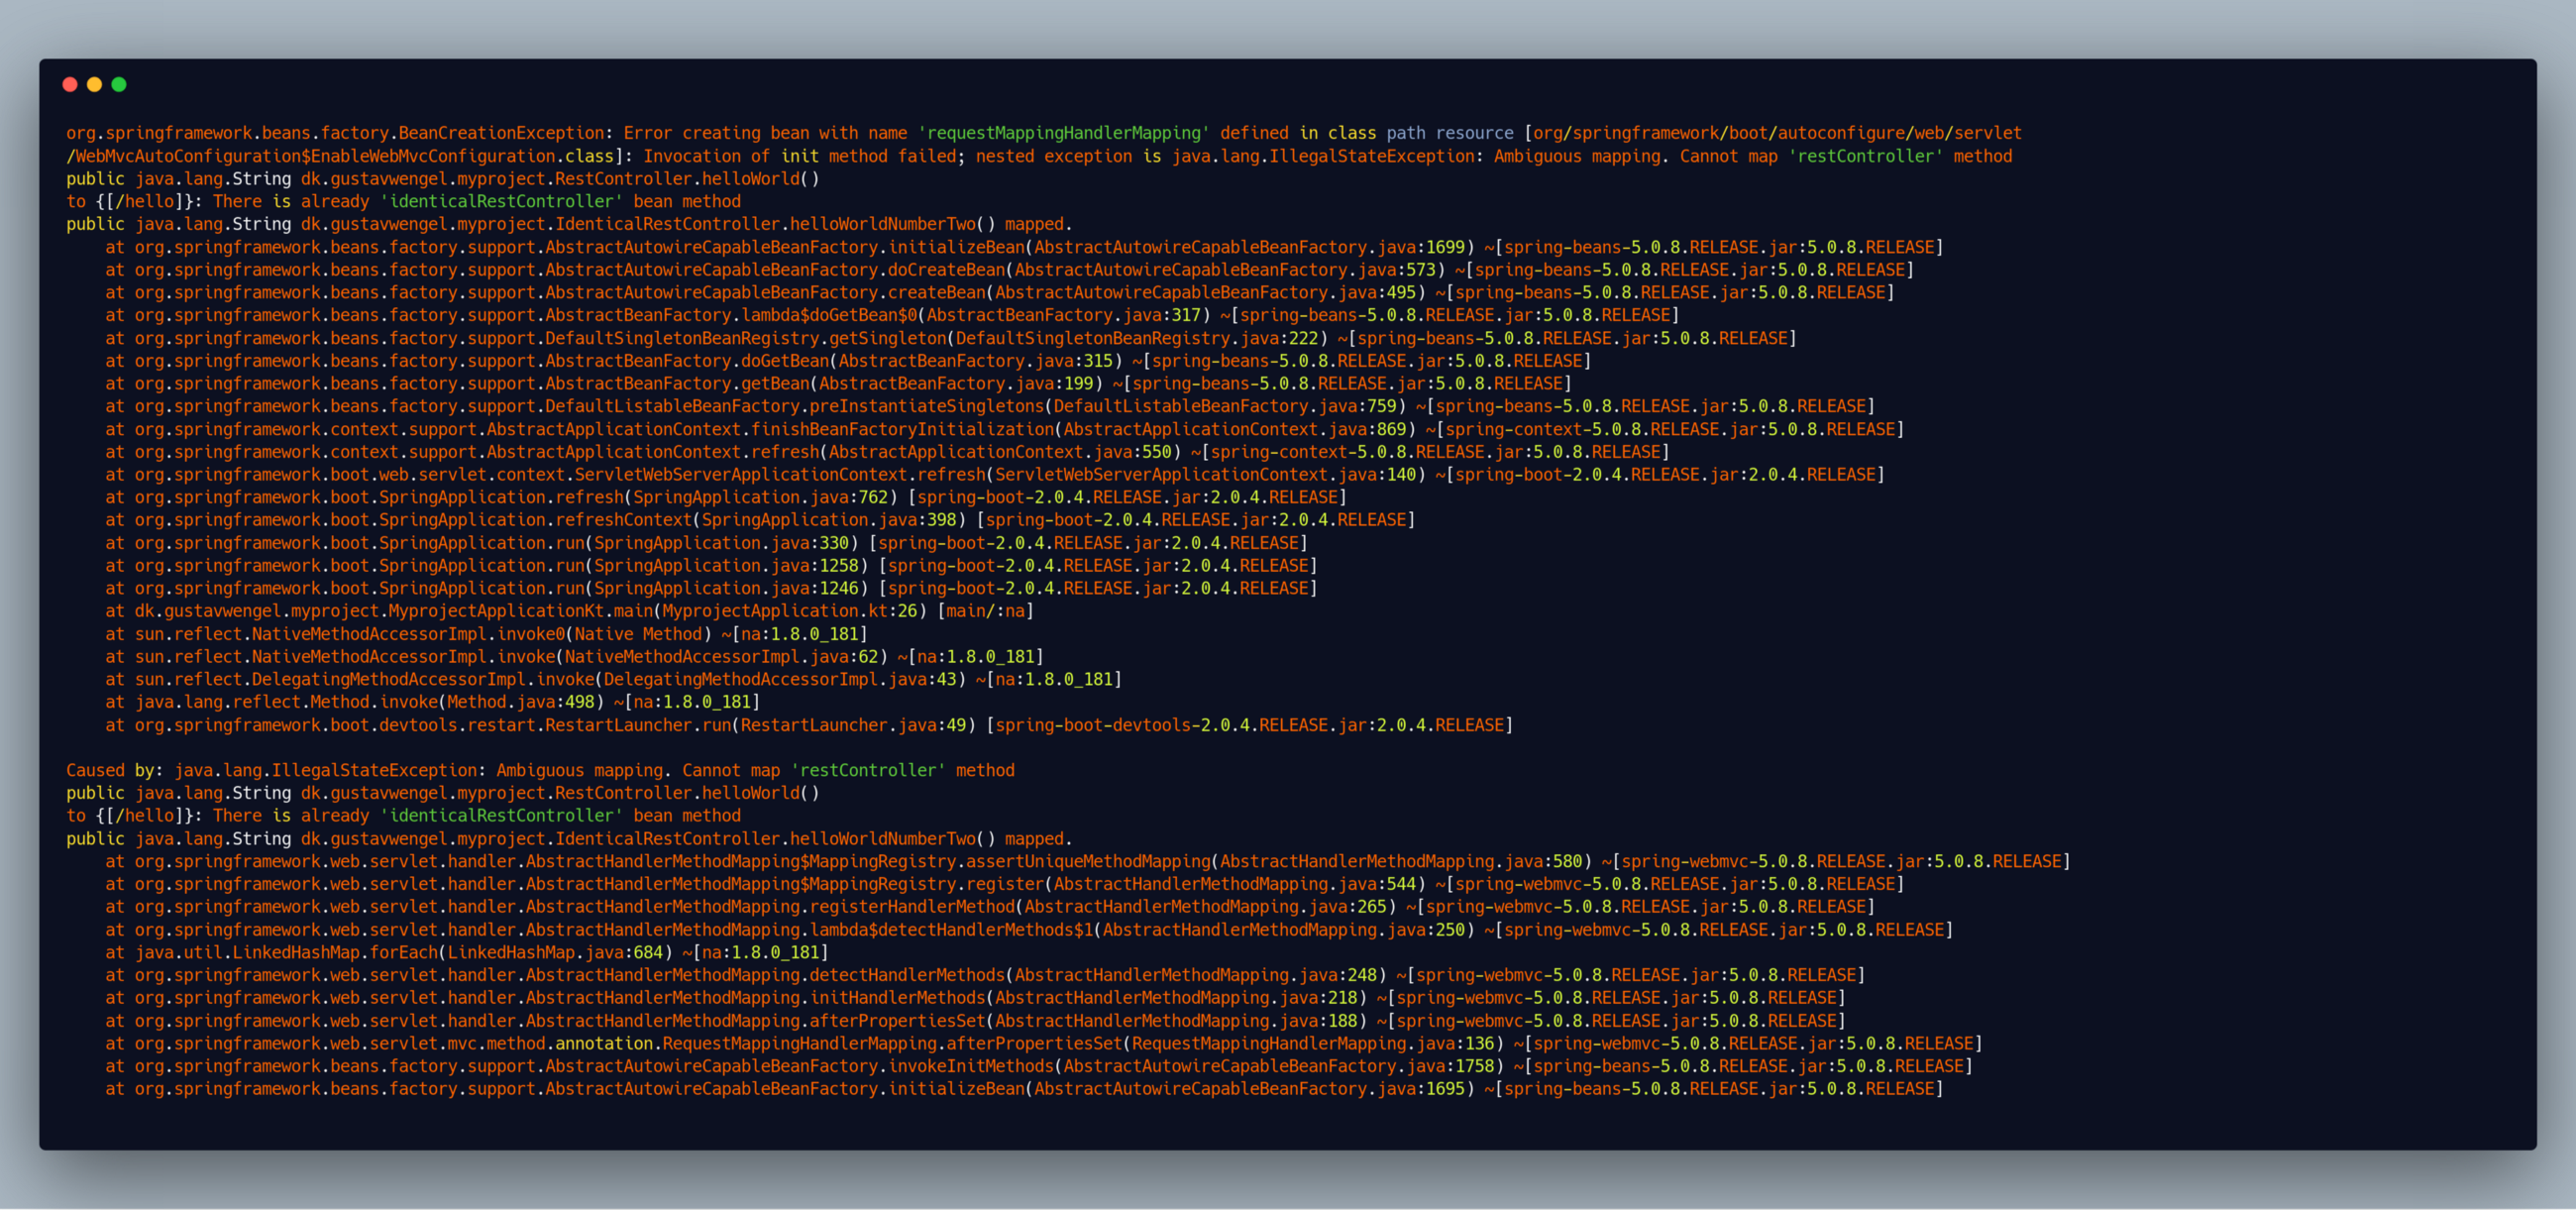Click the AbstractHandlerMethodMapping.java:580 reference
Viewport: 2576px width, 1210px height.
(x=1400, y=861)
